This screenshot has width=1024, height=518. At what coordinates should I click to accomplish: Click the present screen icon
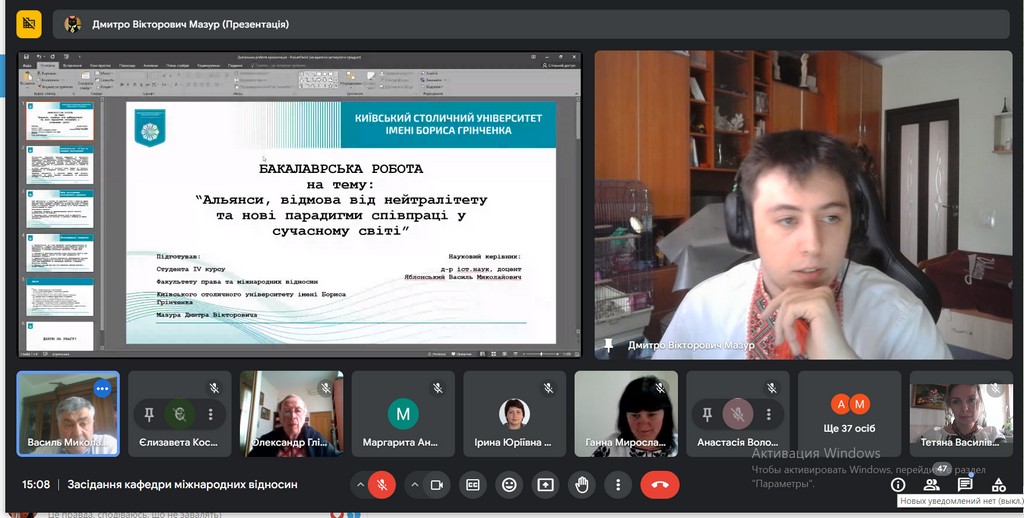click(545, 485)
